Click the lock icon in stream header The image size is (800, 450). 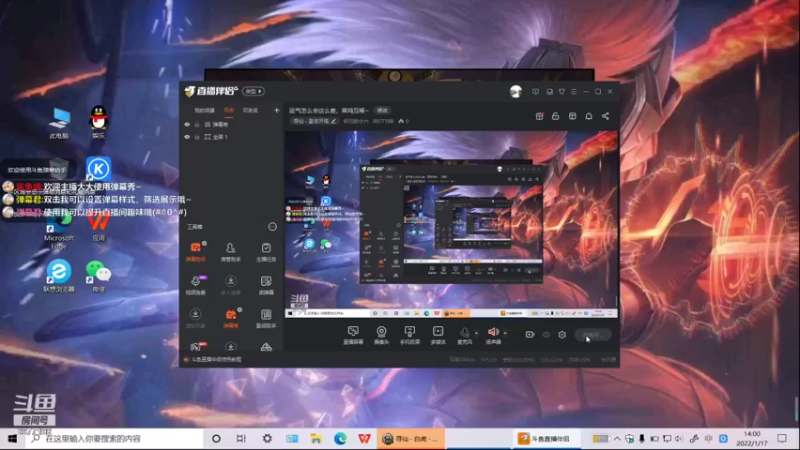(556, 116)
